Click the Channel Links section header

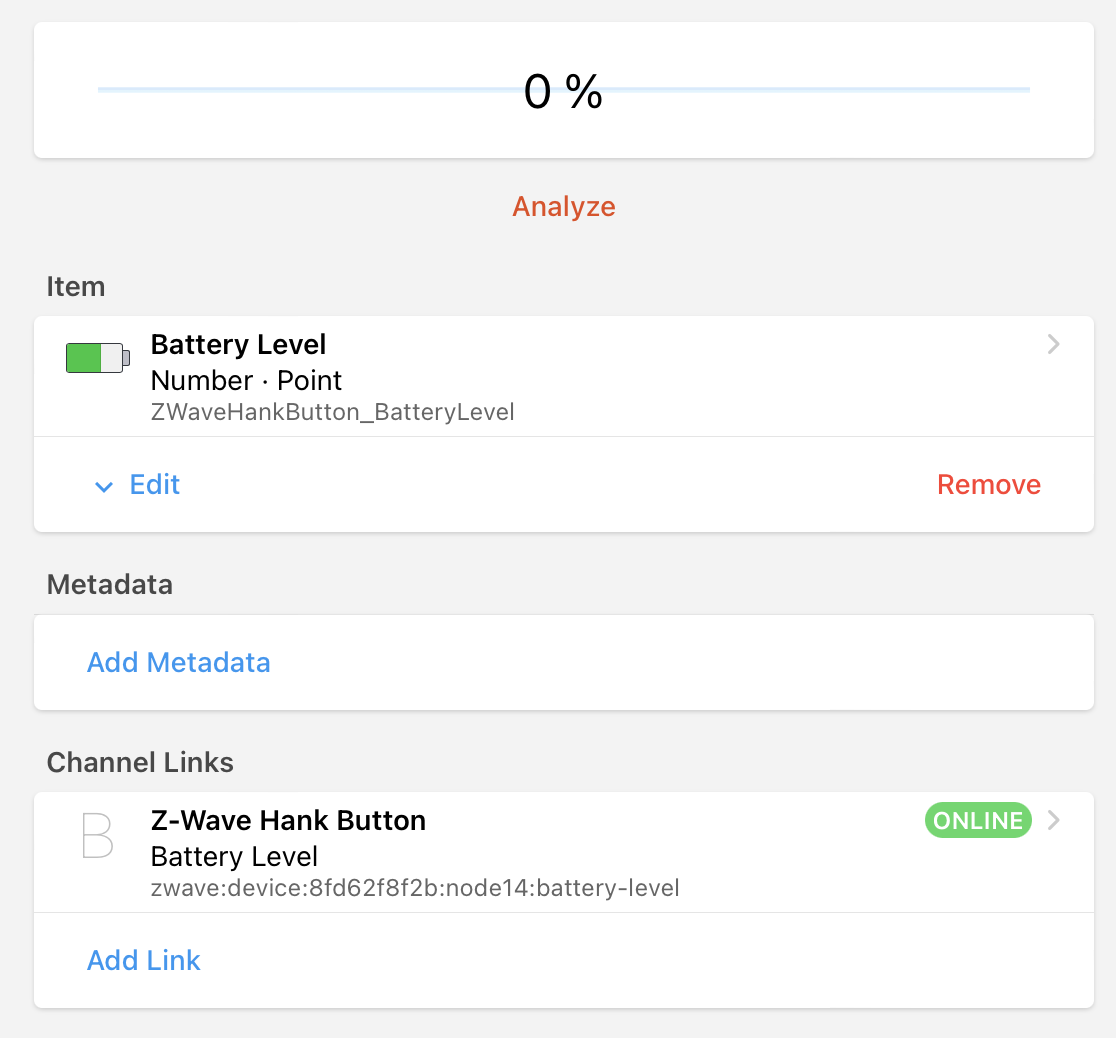140,763
